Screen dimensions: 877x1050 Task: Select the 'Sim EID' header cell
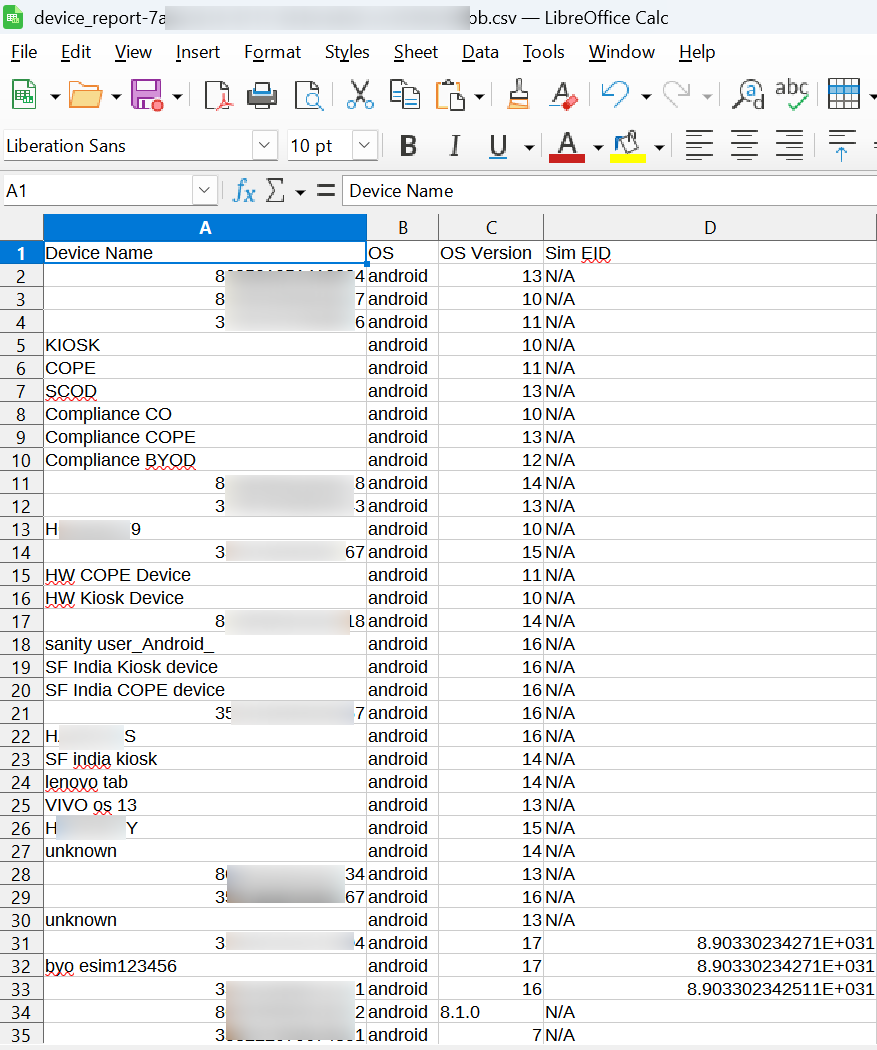710,253
